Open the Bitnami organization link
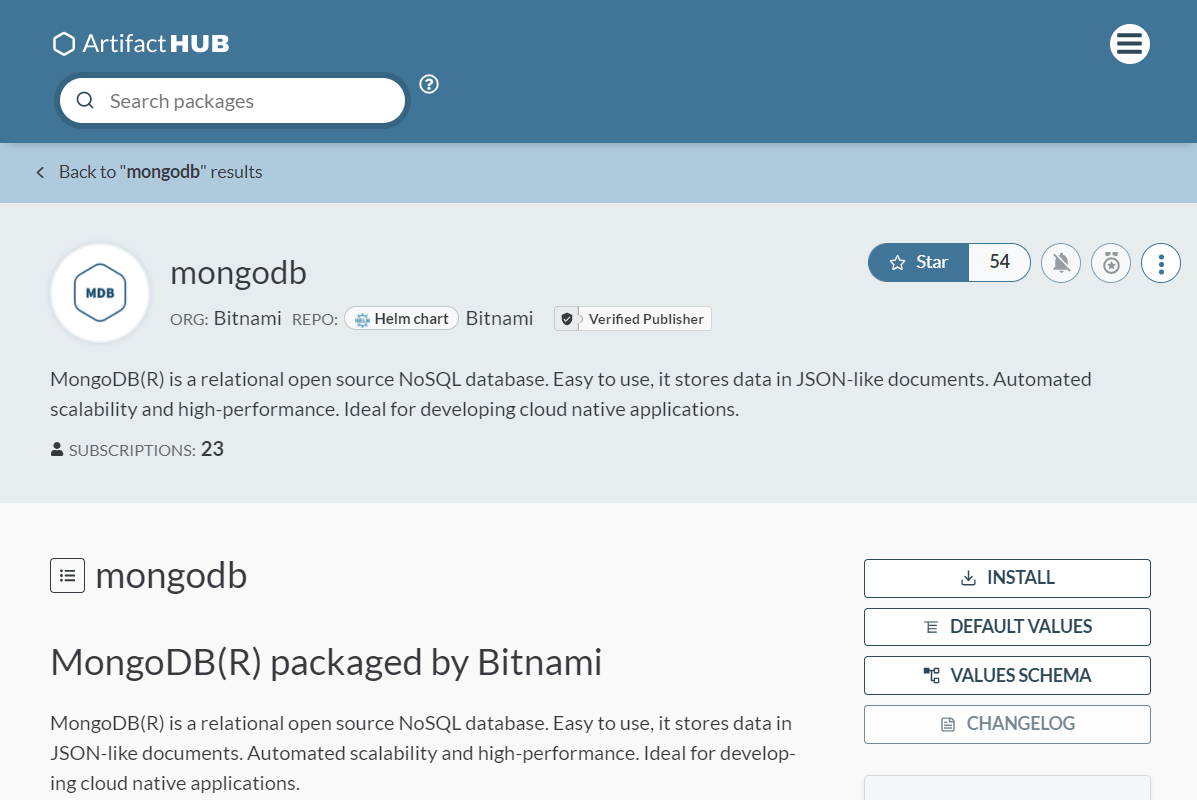This screenshot has height=800, width=1197. (x=247, y=318)
